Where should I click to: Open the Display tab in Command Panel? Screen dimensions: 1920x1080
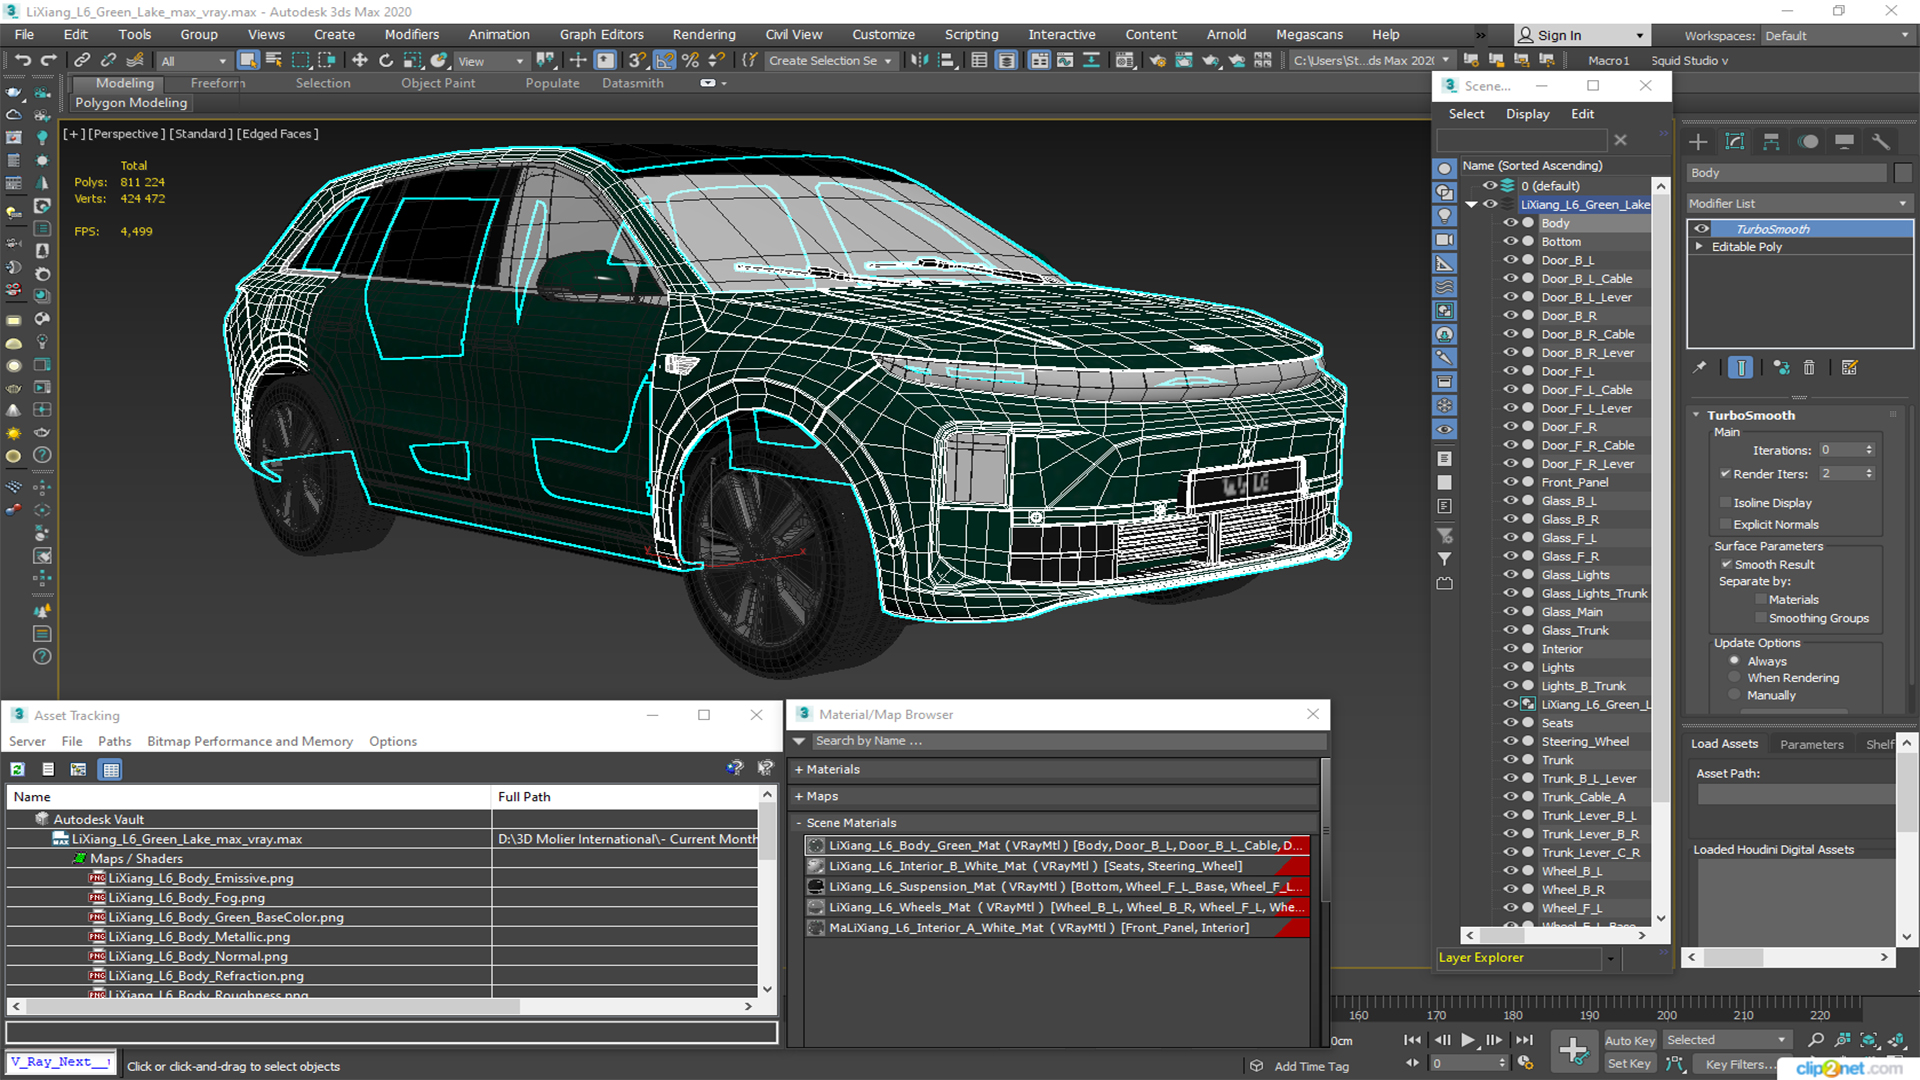(1845, 142)
